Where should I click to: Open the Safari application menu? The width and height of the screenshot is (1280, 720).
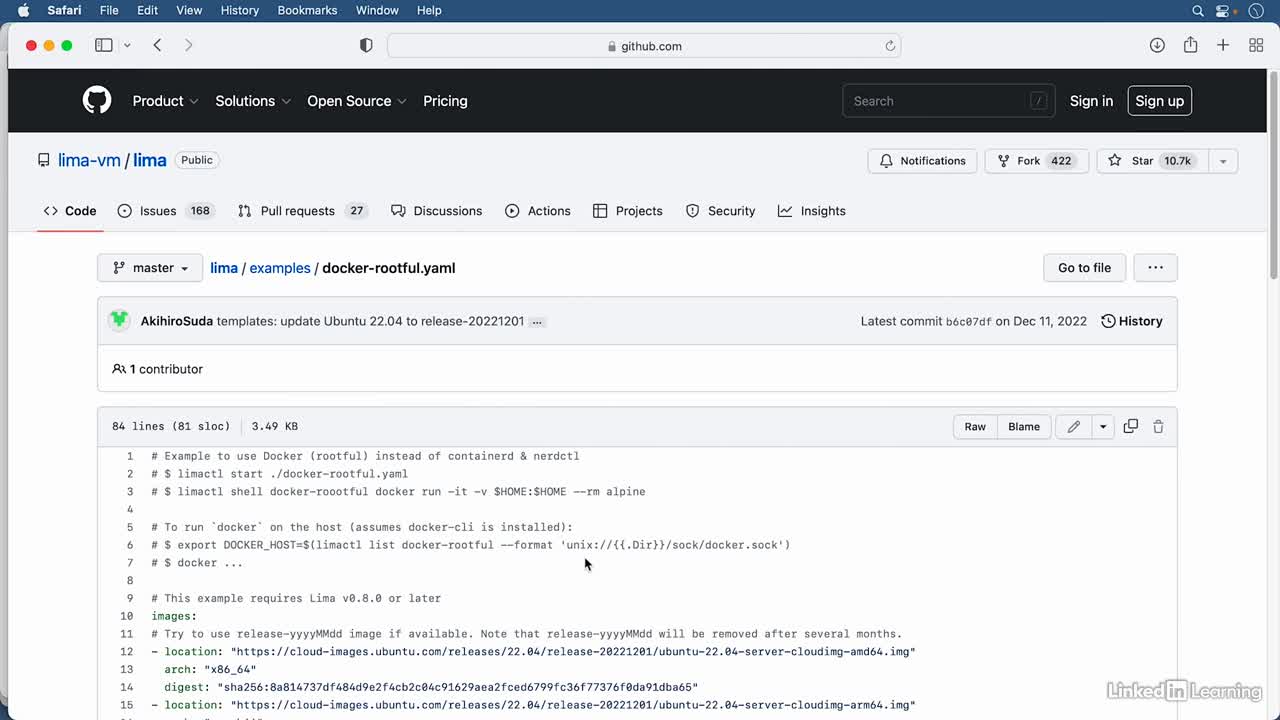click(x=64, y=10)
